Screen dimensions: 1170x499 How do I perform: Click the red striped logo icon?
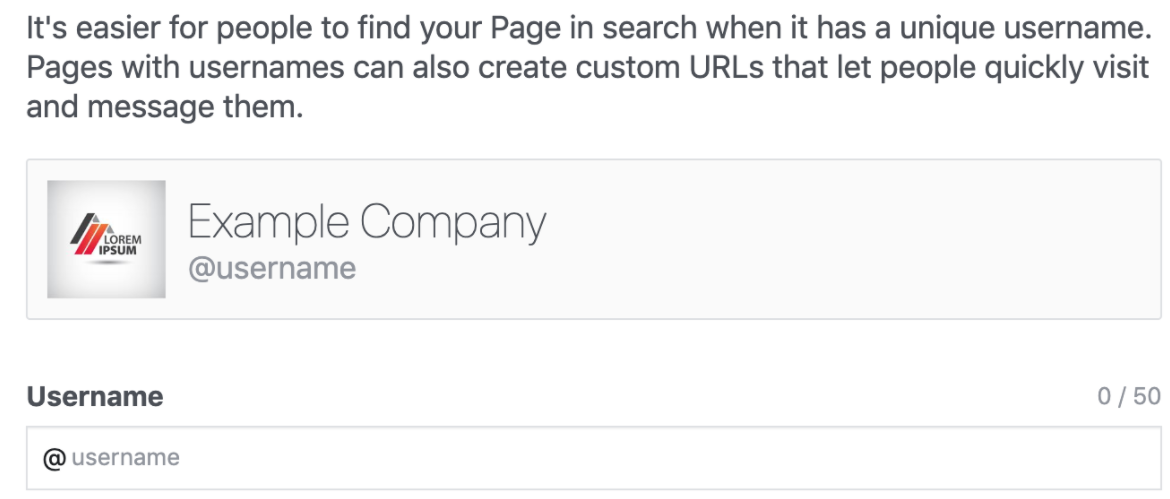coord(86,236)
